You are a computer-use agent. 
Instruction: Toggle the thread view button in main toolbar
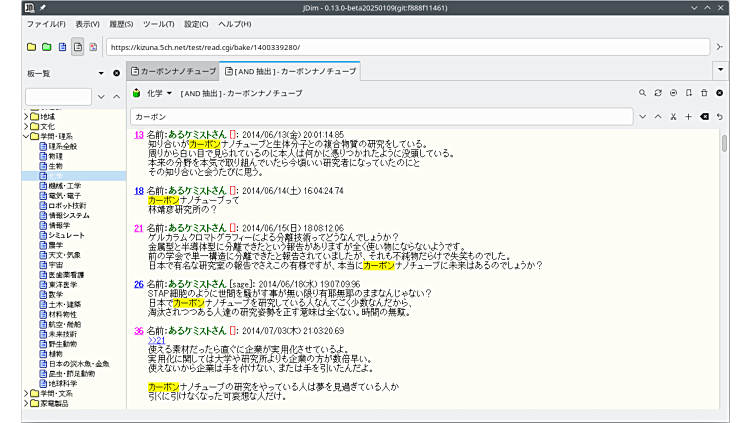point(77,47)
